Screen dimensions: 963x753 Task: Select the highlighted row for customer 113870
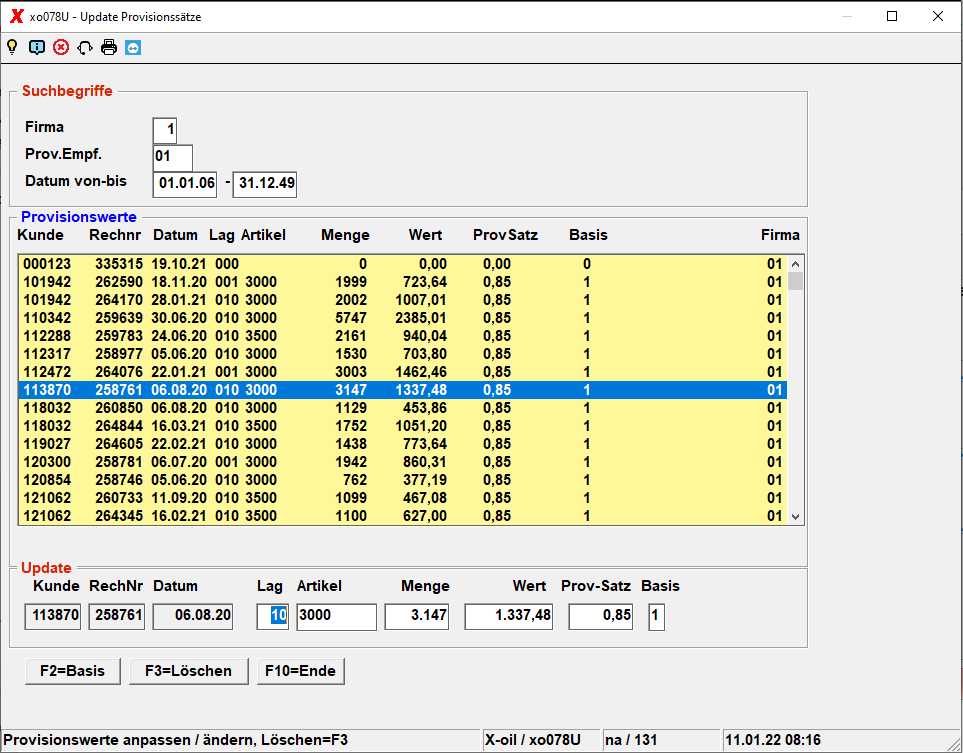click(403, 390)
